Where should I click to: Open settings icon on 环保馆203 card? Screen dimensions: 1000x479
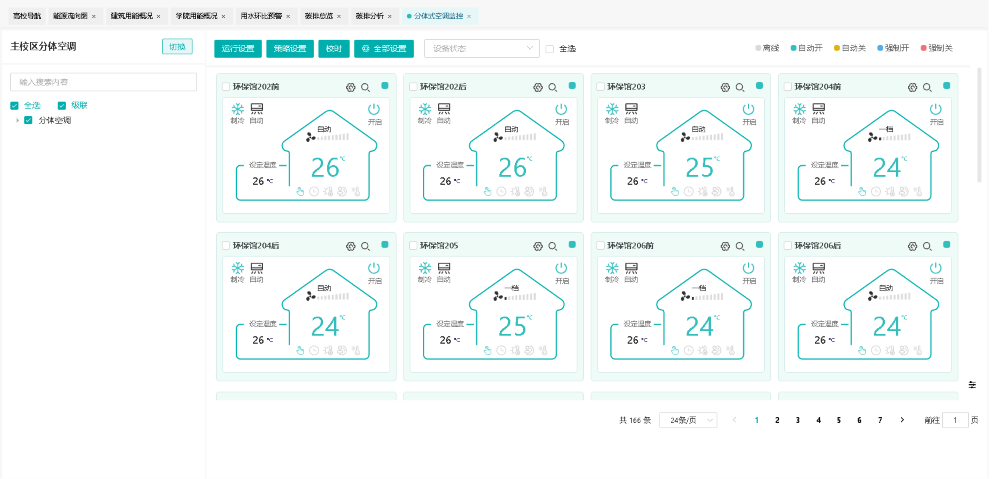tap(725, 87)
